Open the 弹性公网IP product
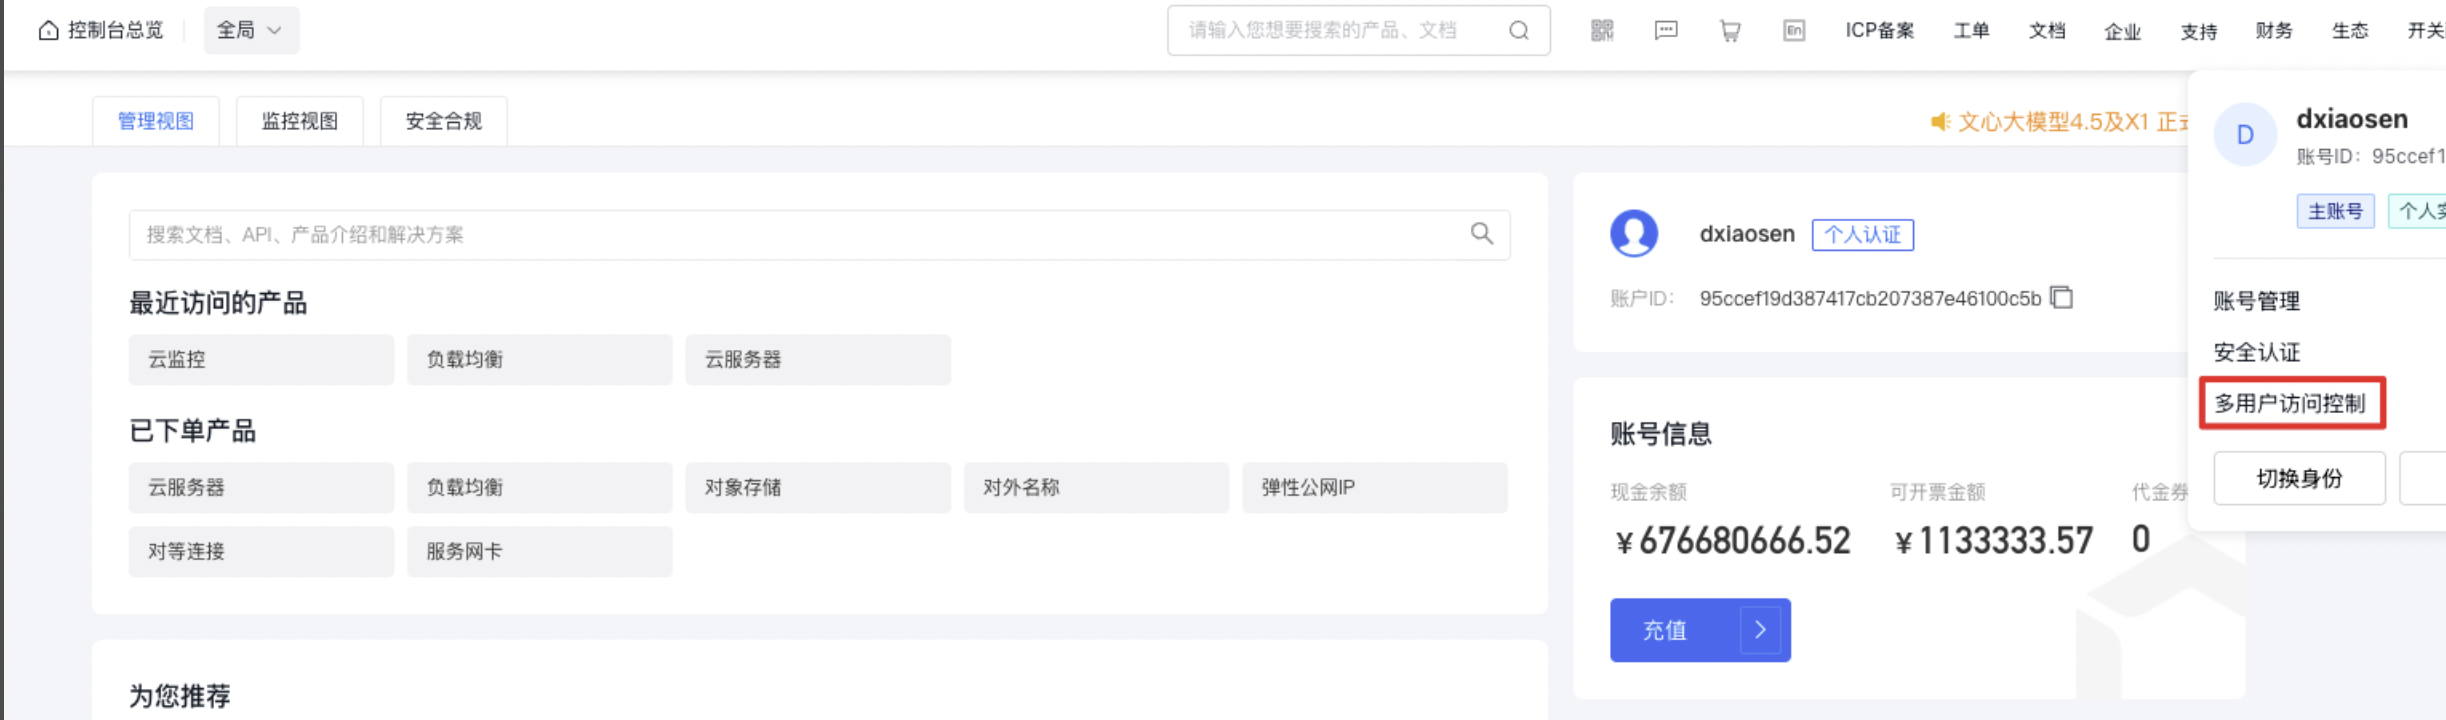2446x720 pixels. point(1375,488)
